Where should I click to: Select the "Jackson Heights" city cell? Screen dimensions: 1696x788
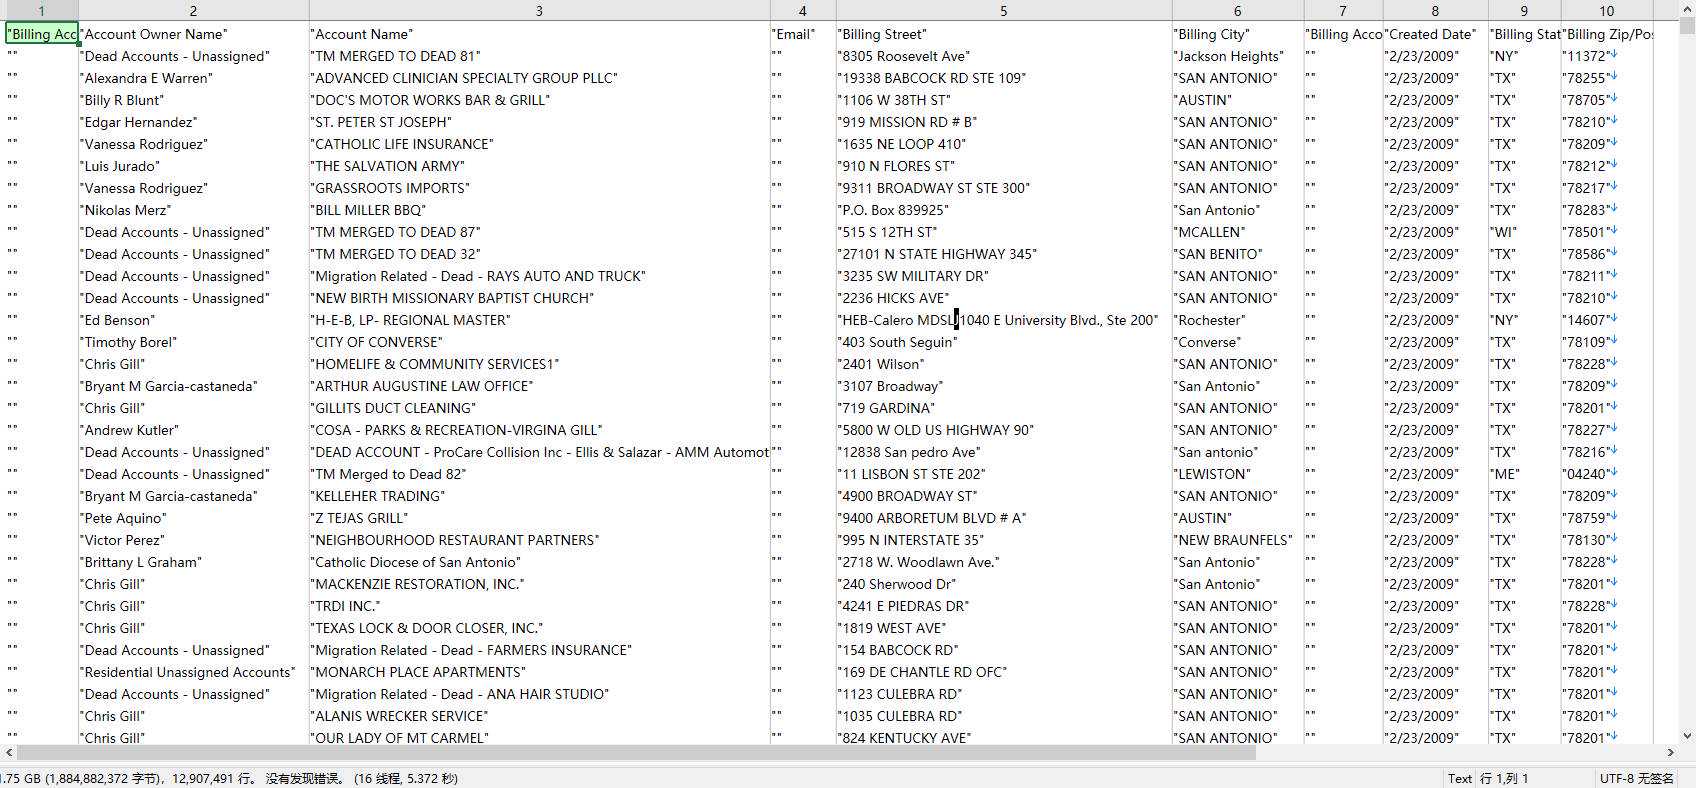(x=1237, y=56)
